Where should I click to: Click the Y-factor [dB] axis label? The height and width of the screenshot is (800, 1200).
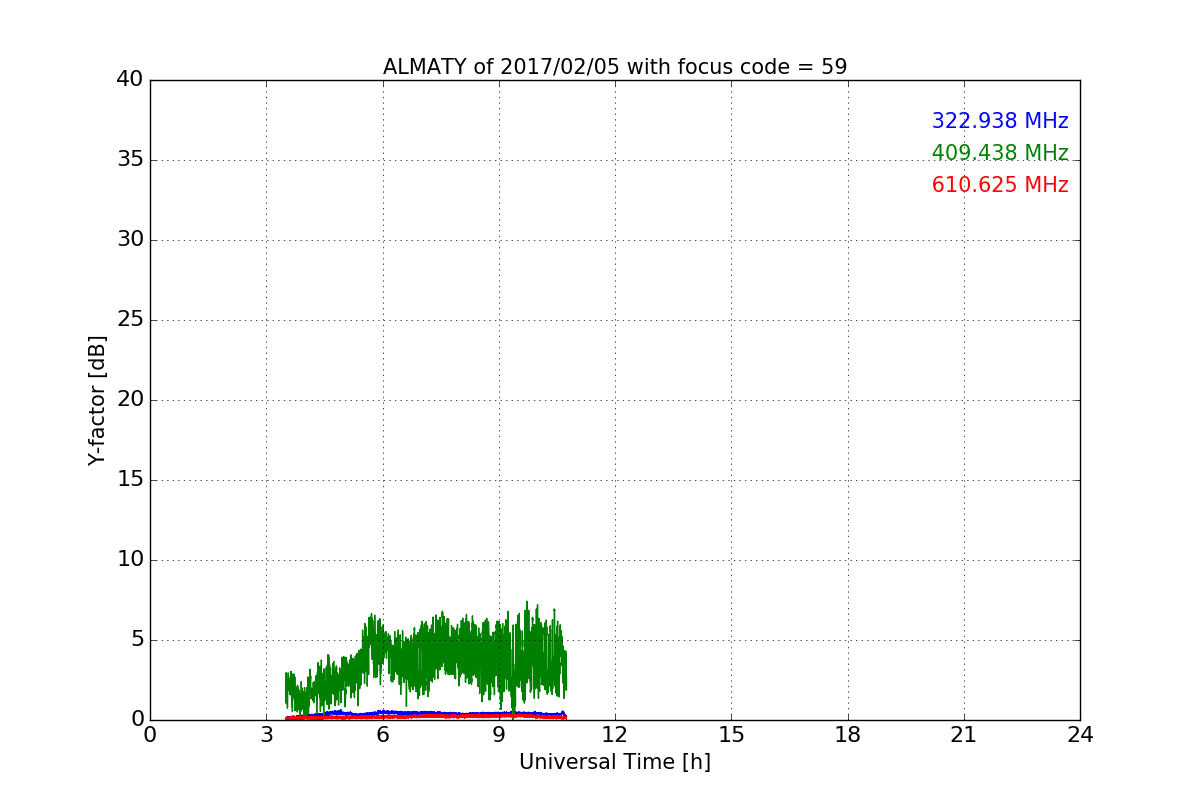(97, 400)
